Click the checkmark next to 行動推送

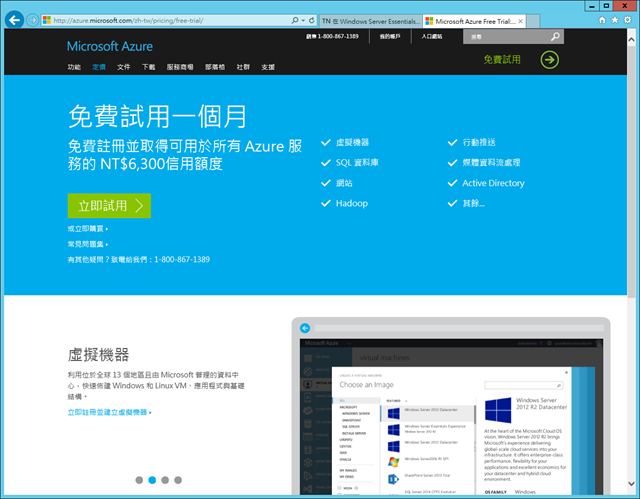coord(453,142)
